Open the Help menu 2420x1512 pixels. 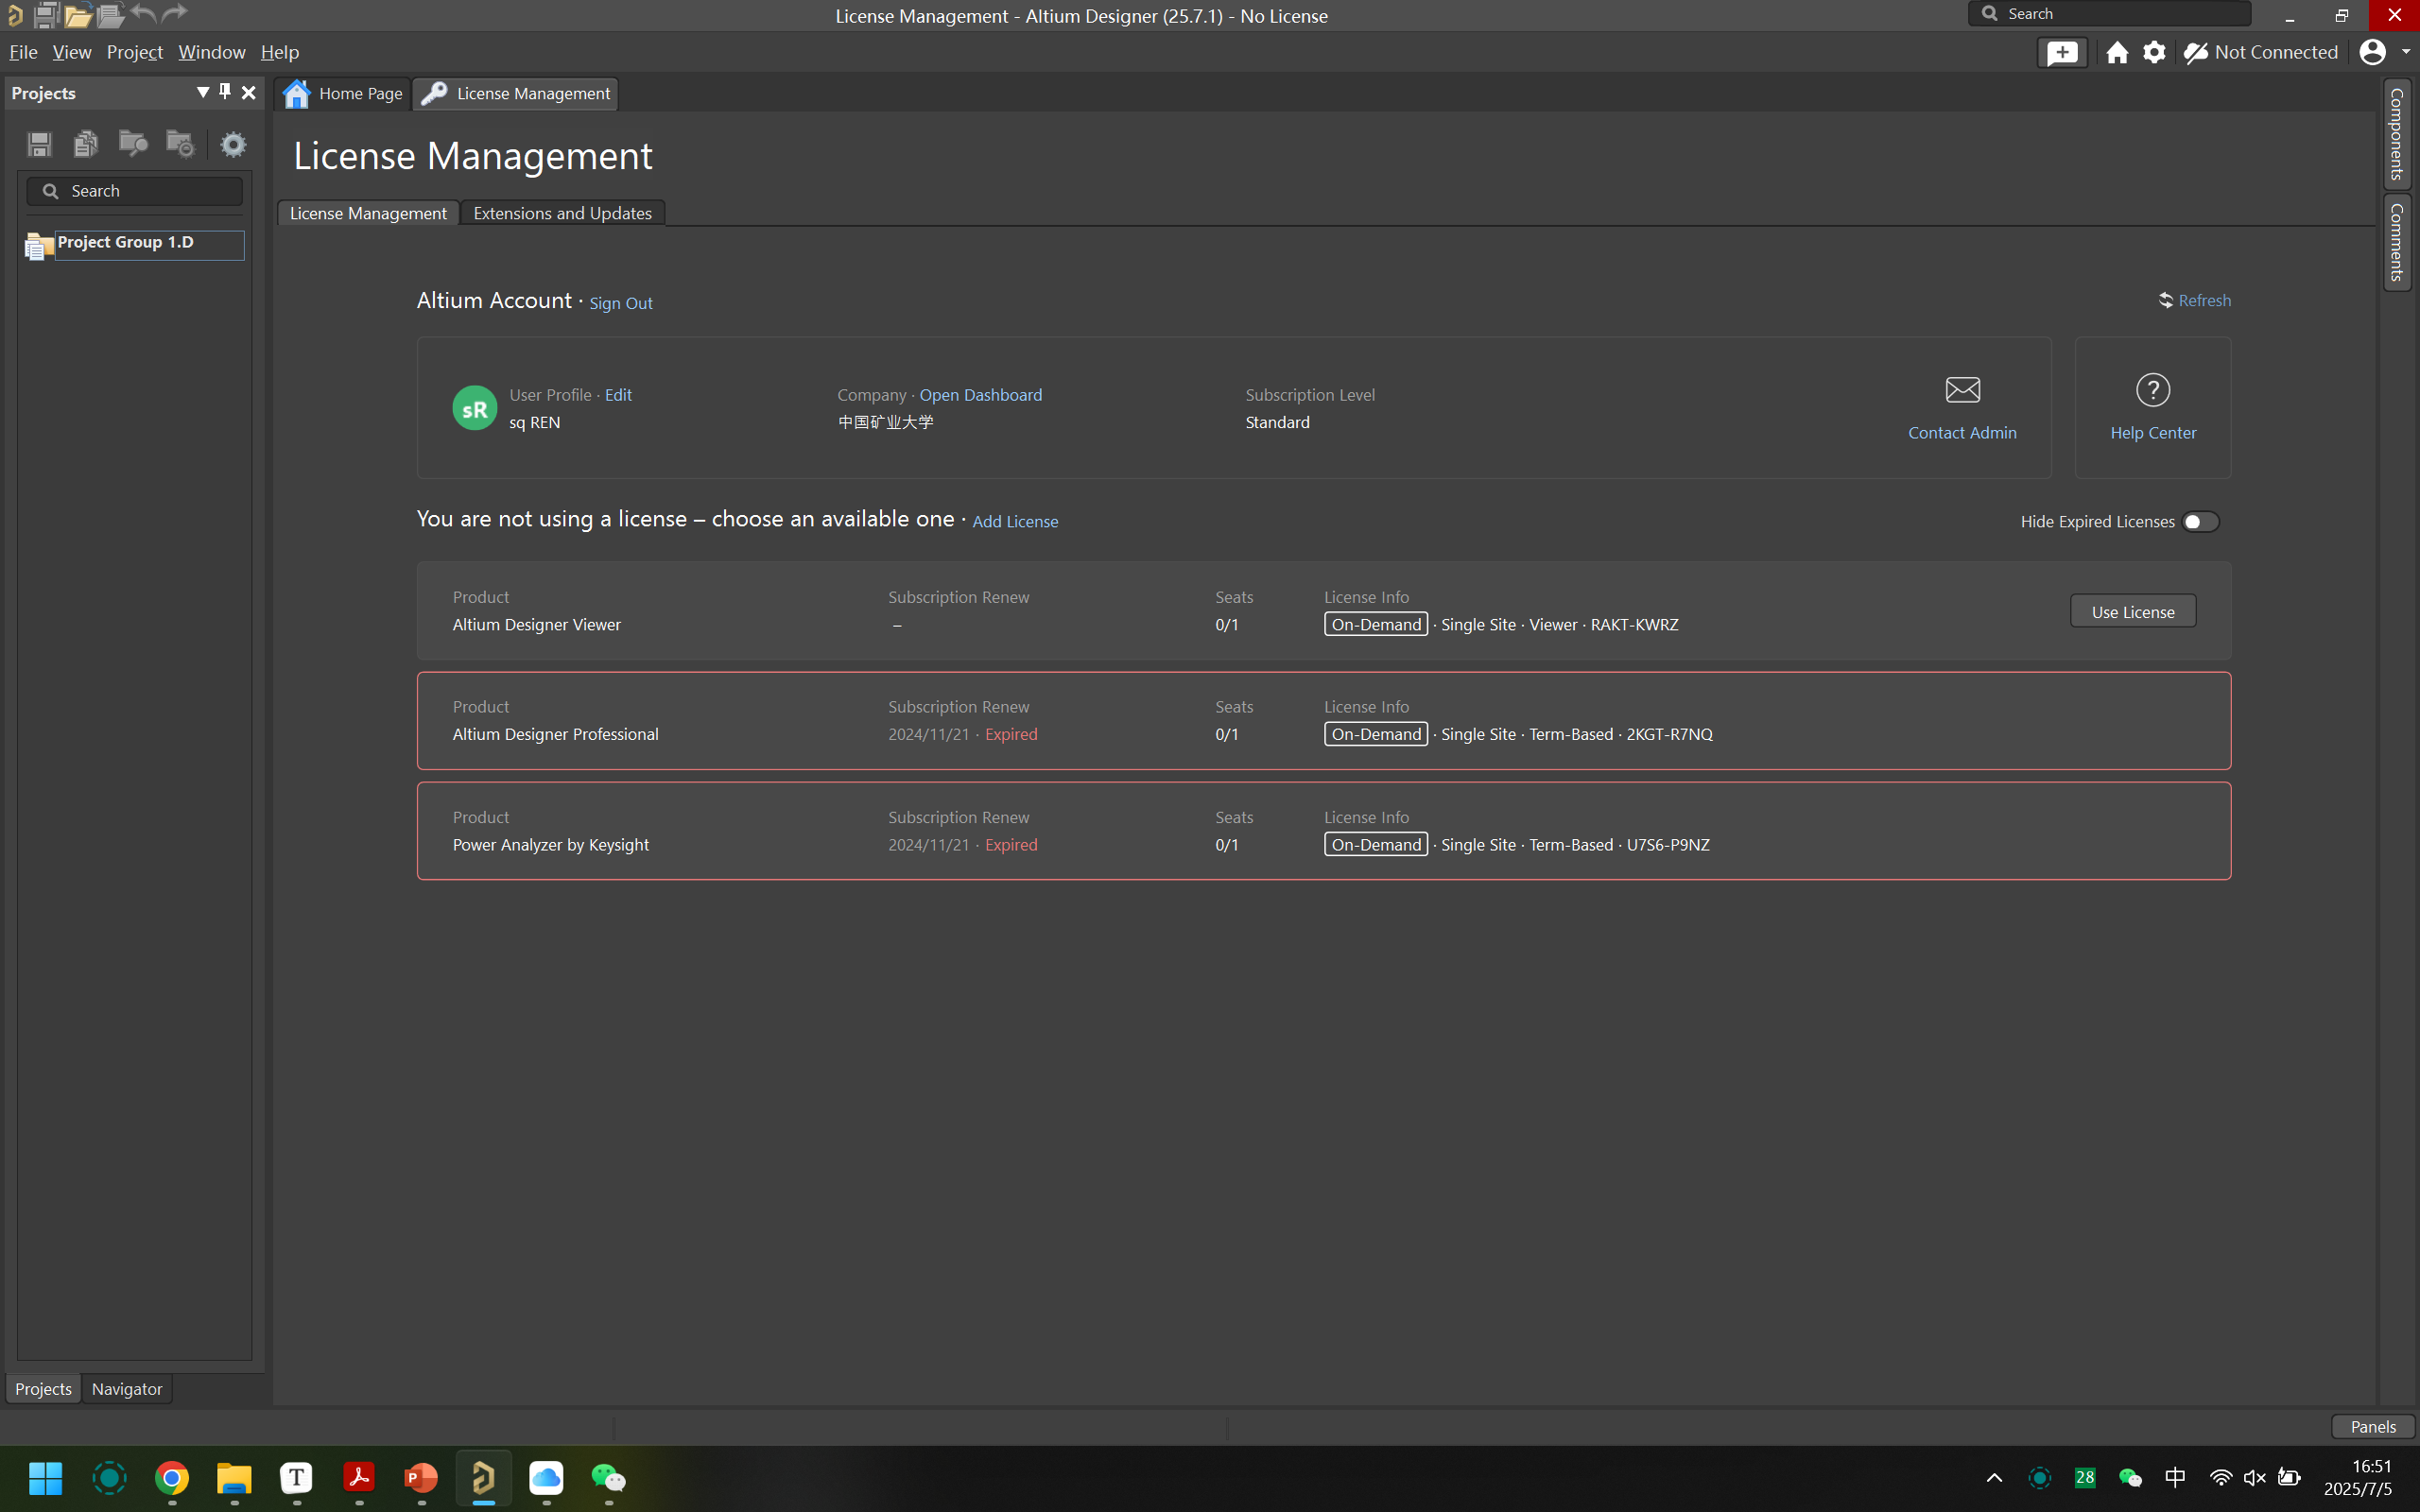[280, 52]
